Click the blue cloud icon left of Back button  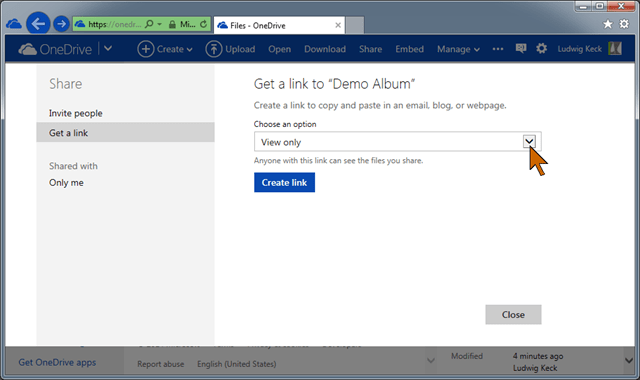coord(14,24)
